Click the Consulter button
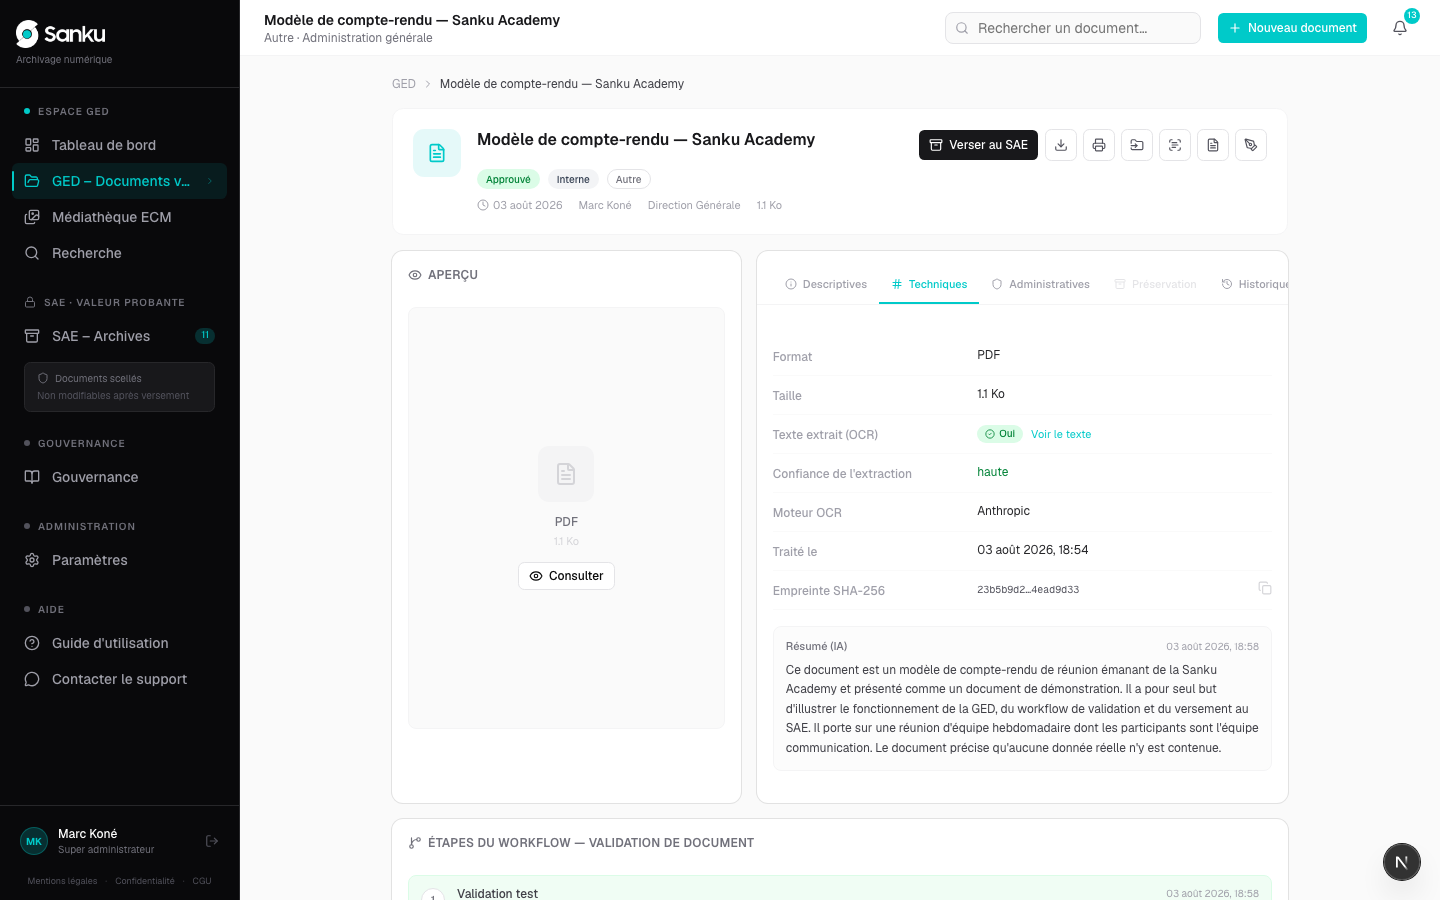This screenshot has height=900, width=1440. [566, 576]
